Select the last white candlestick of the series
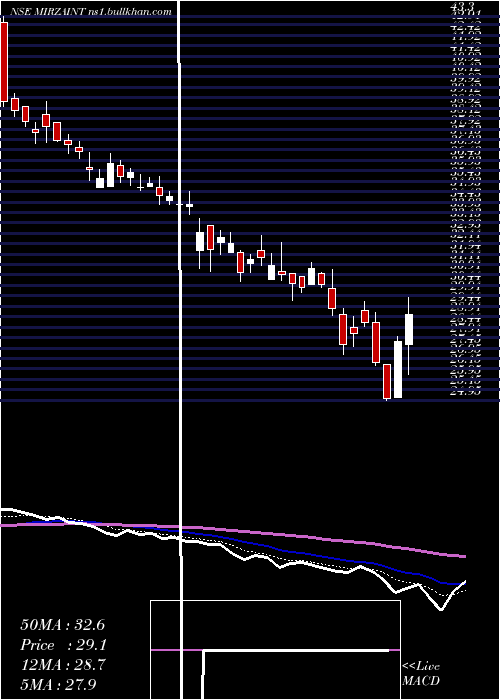 click(x=409, y=329)
